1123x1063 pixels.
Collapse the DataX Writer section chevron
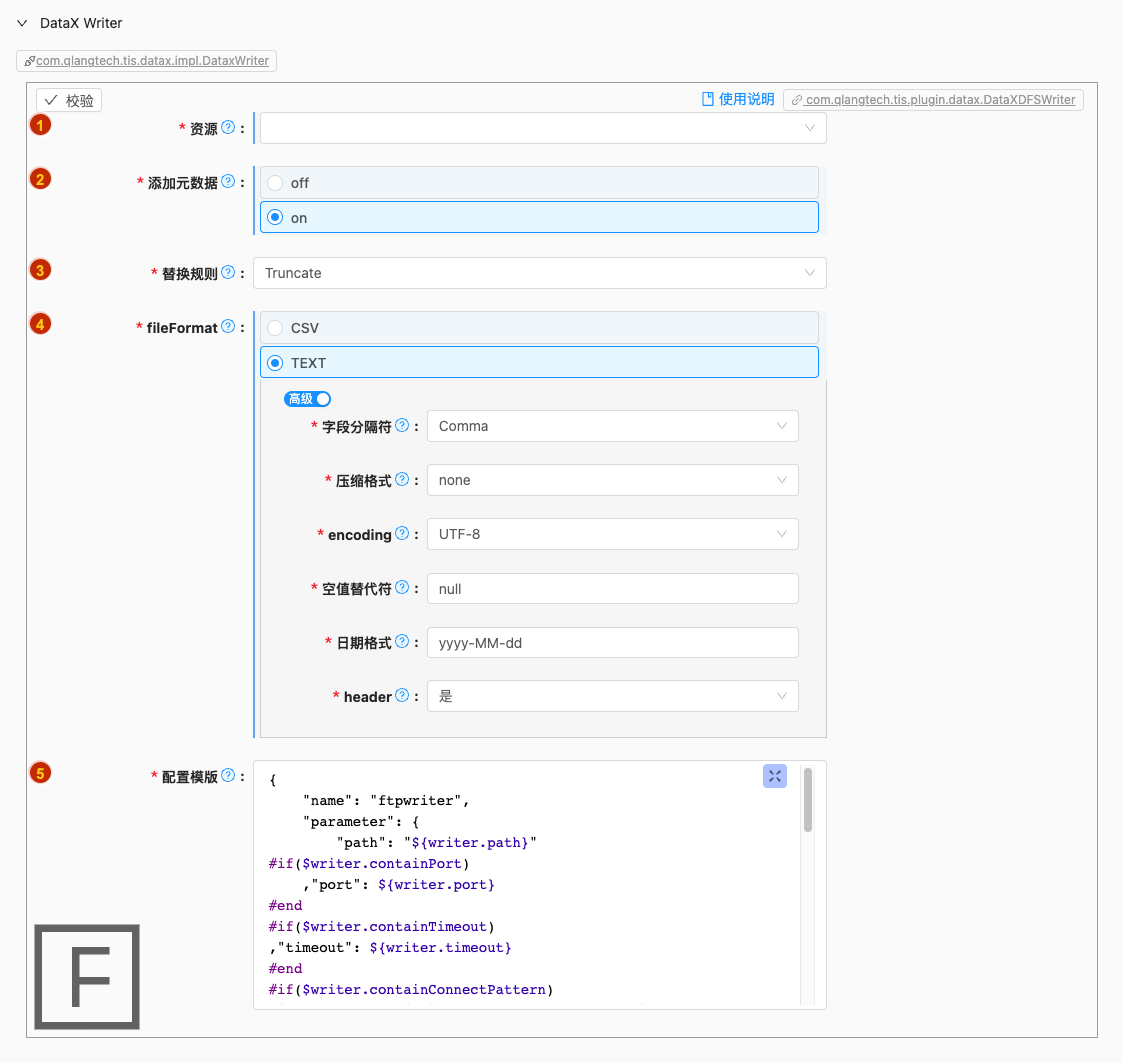22,23
